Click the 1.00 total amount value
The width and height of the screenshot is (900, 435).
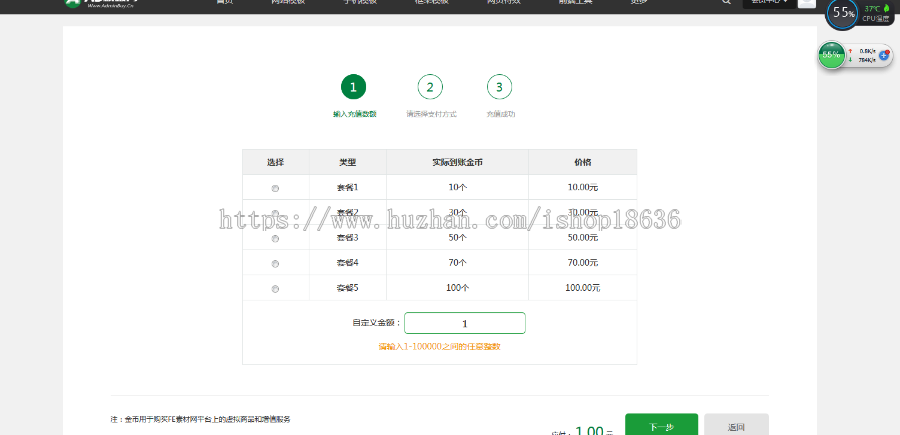[x=589, y=431]
